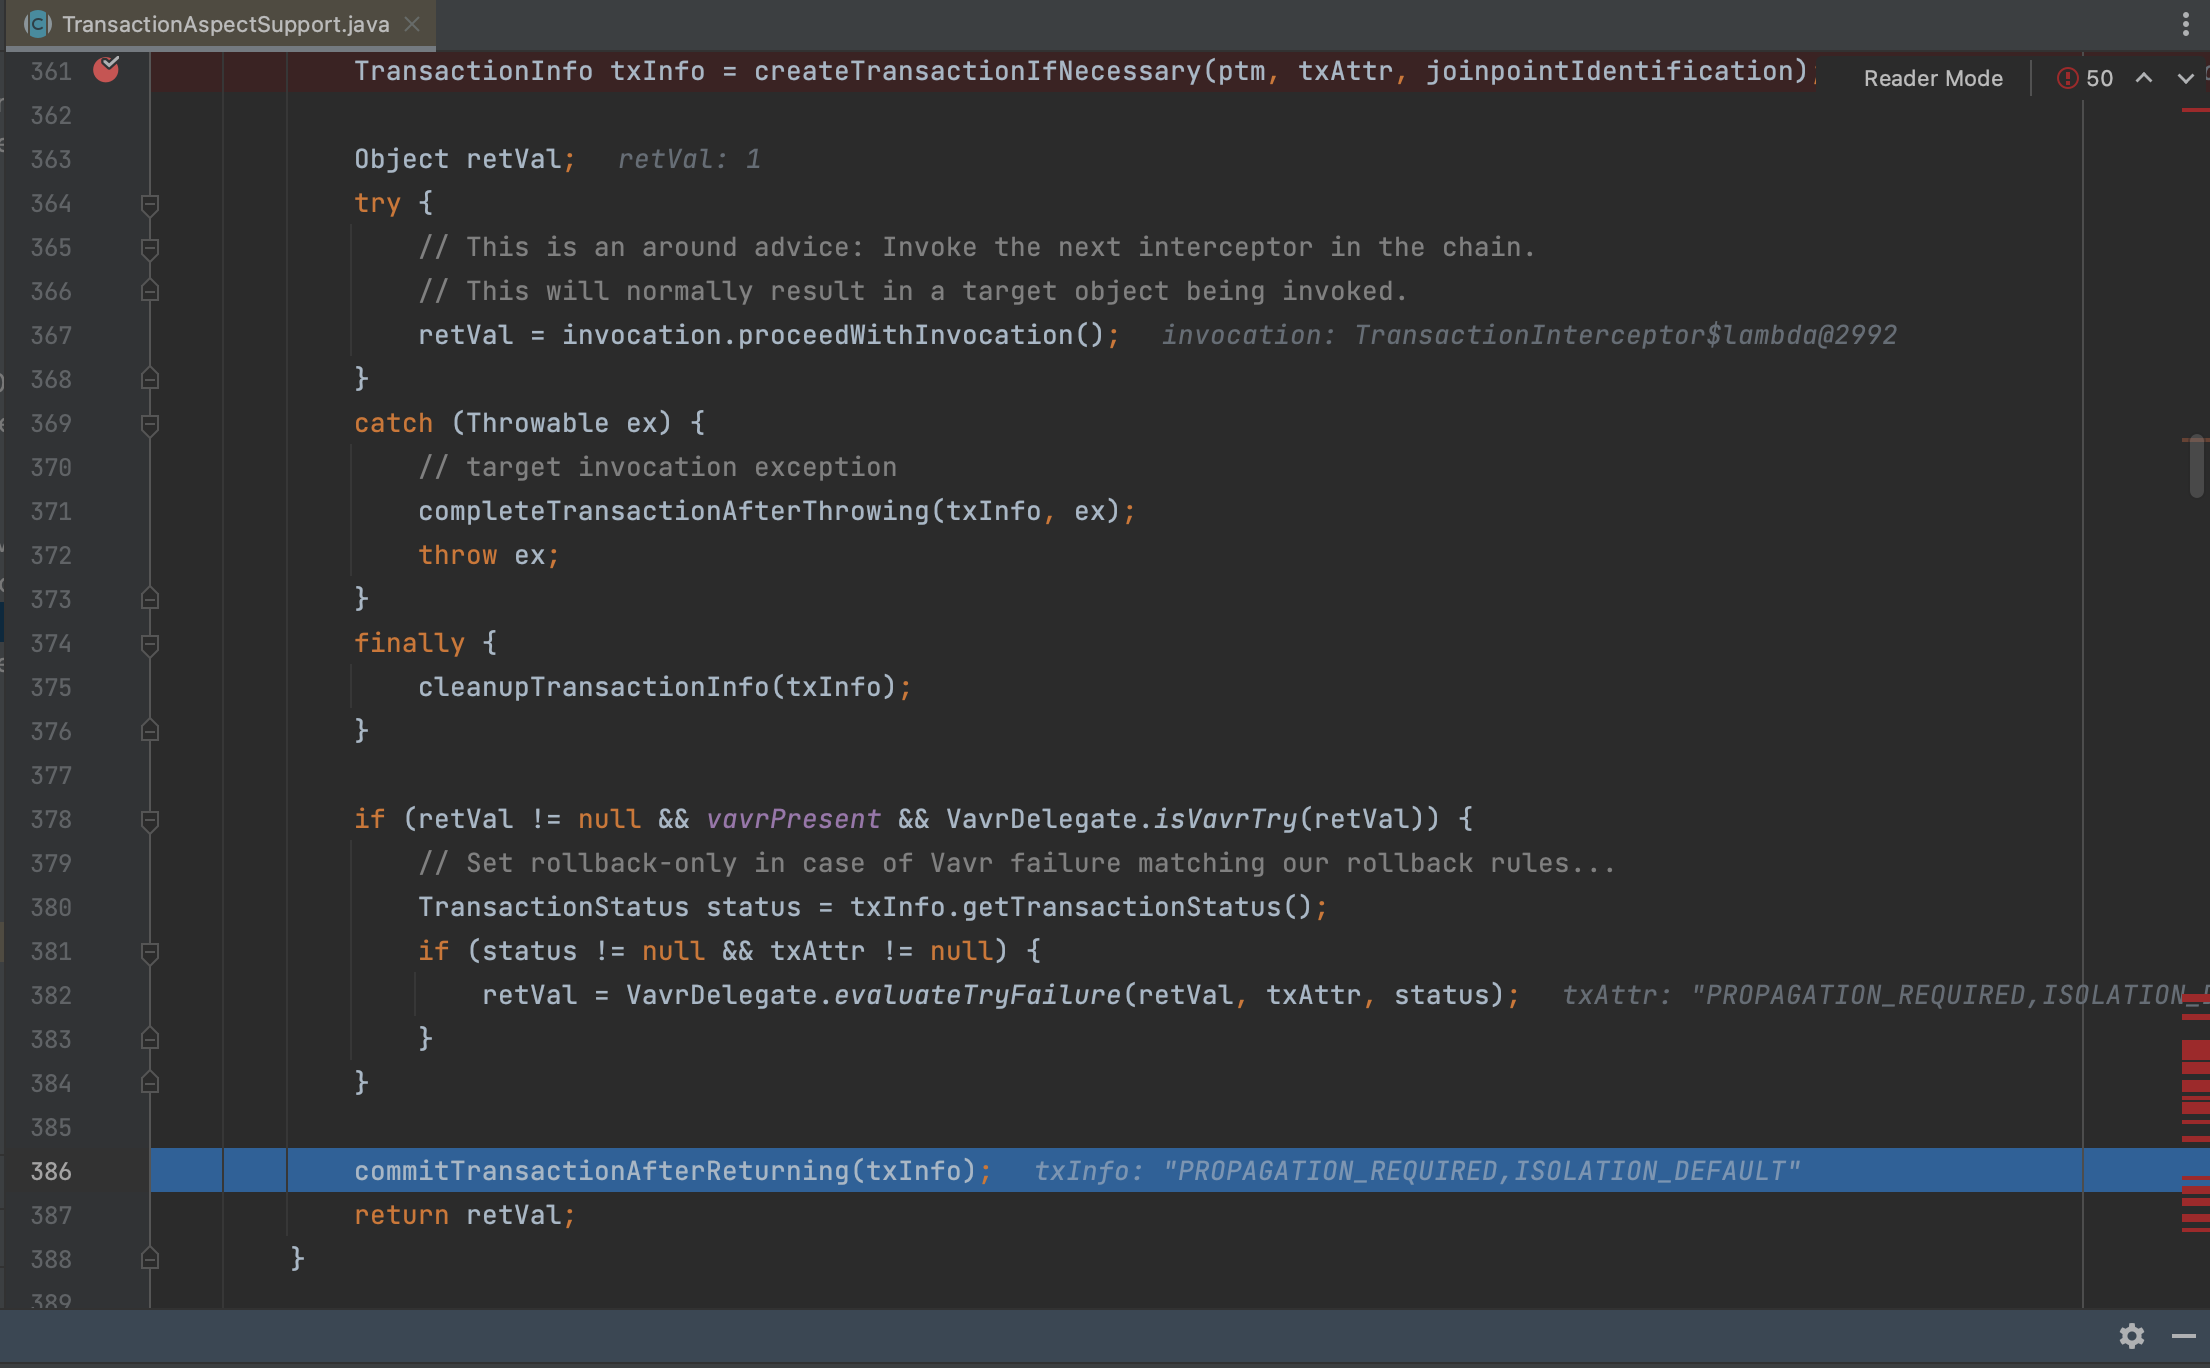Select the TransactionAspectSupport.java tab
This screenshot has height=1368, width=2210.
225,24
